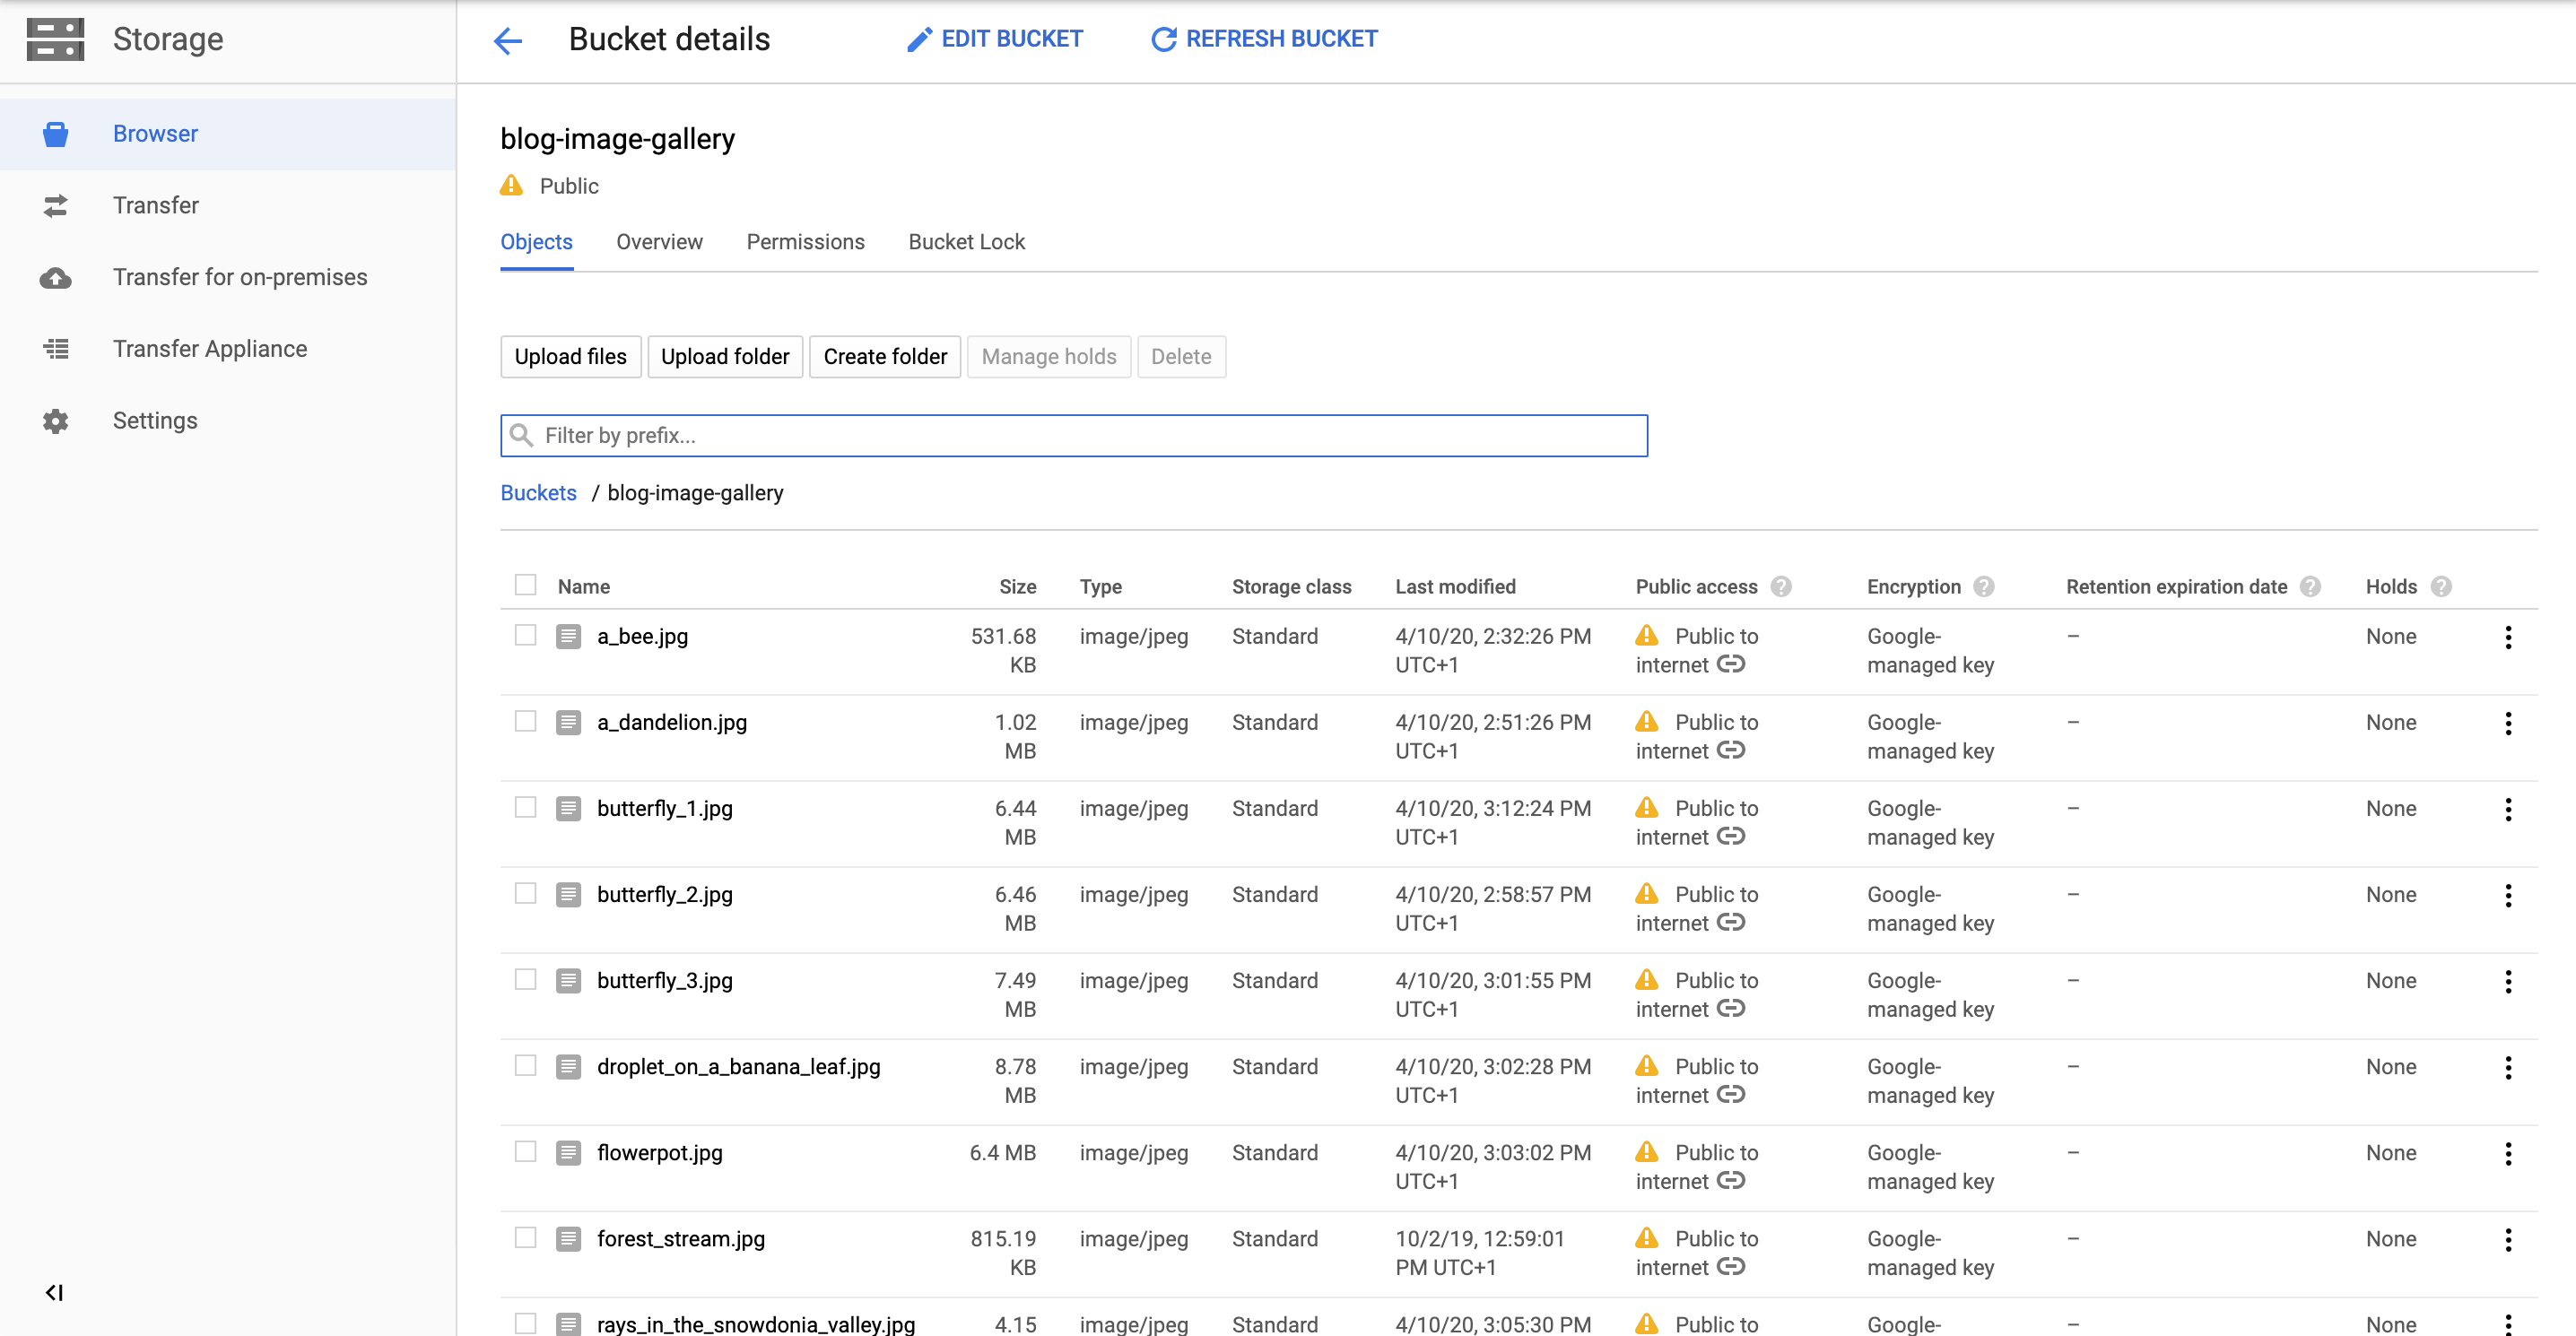The width and height of the screenshot is (2576, 1336).
Task: Collapse the left navigation panel
Action: [x=55, y=1291]
